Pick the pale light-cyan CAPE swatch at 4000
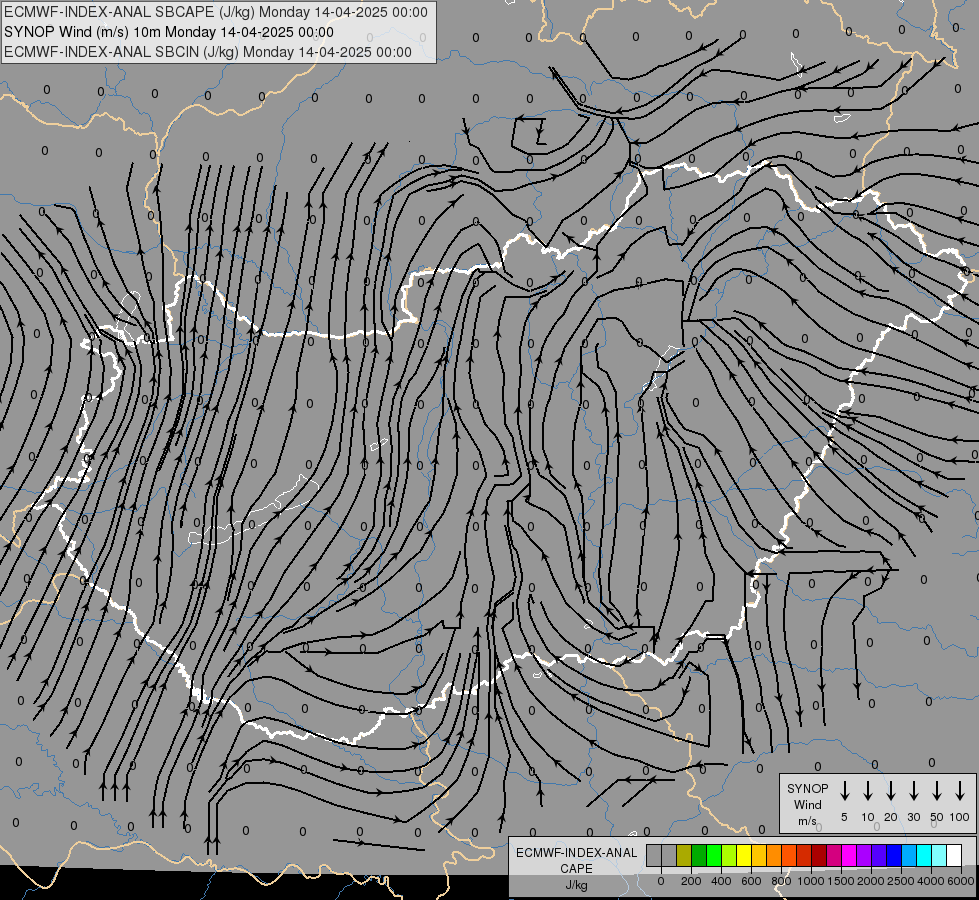The image size is (979, 900). tap(938, 855)
